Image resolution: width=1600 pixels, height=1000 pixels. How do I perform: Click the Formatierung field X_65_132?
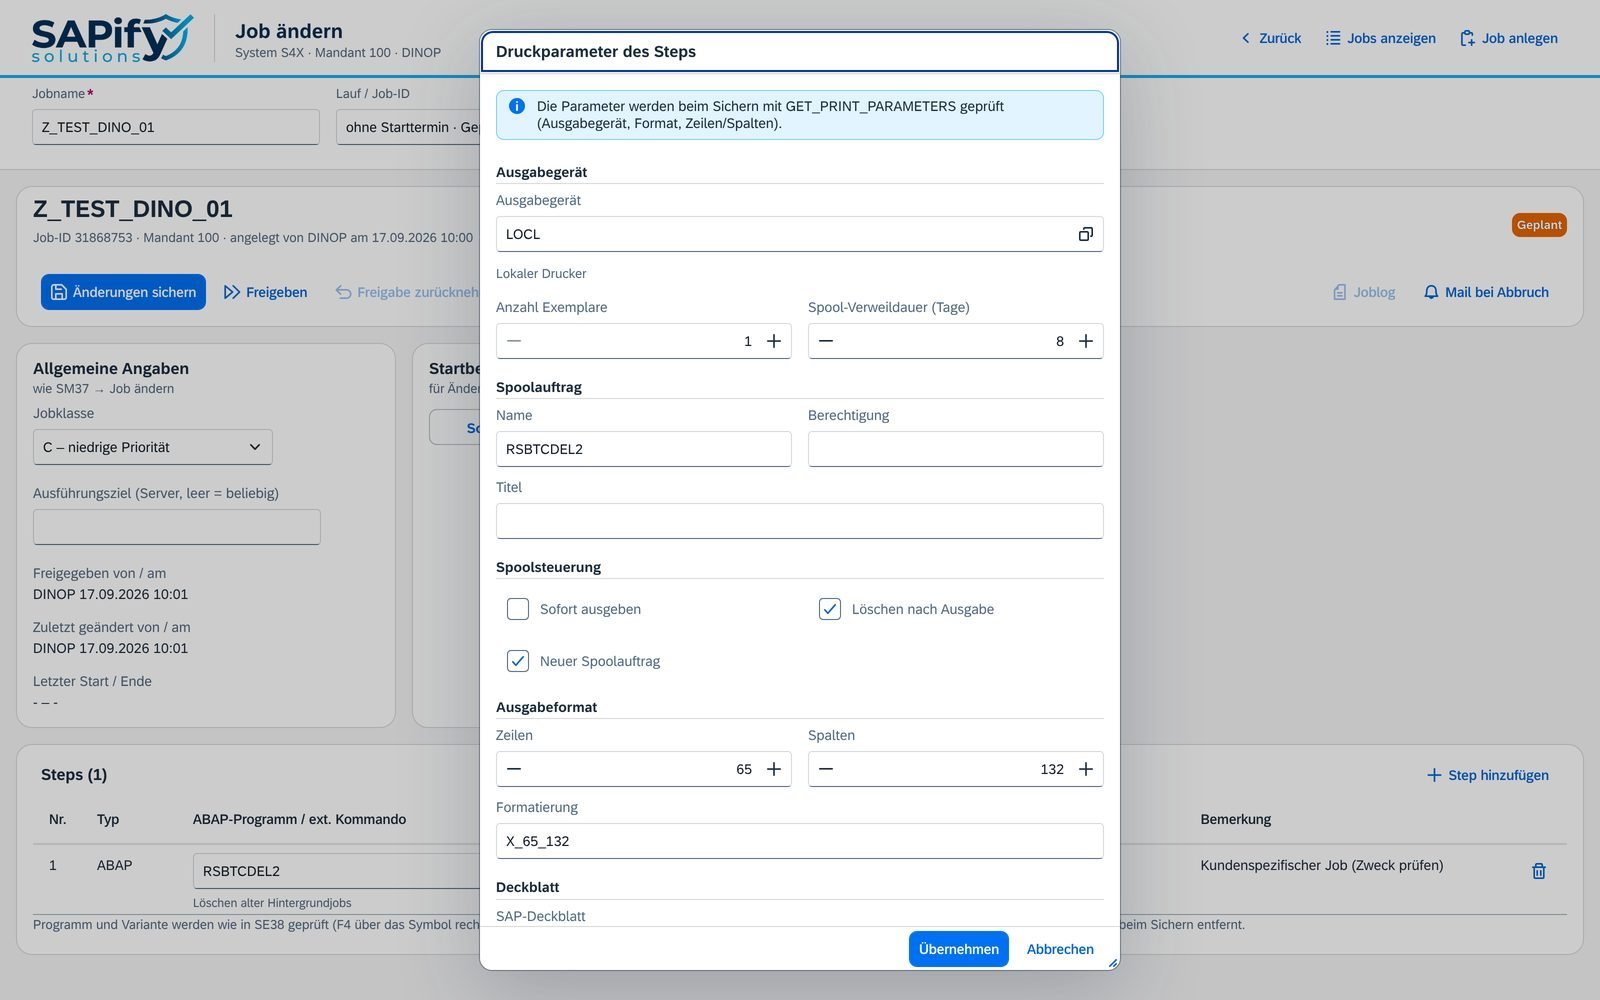(800, 841)
